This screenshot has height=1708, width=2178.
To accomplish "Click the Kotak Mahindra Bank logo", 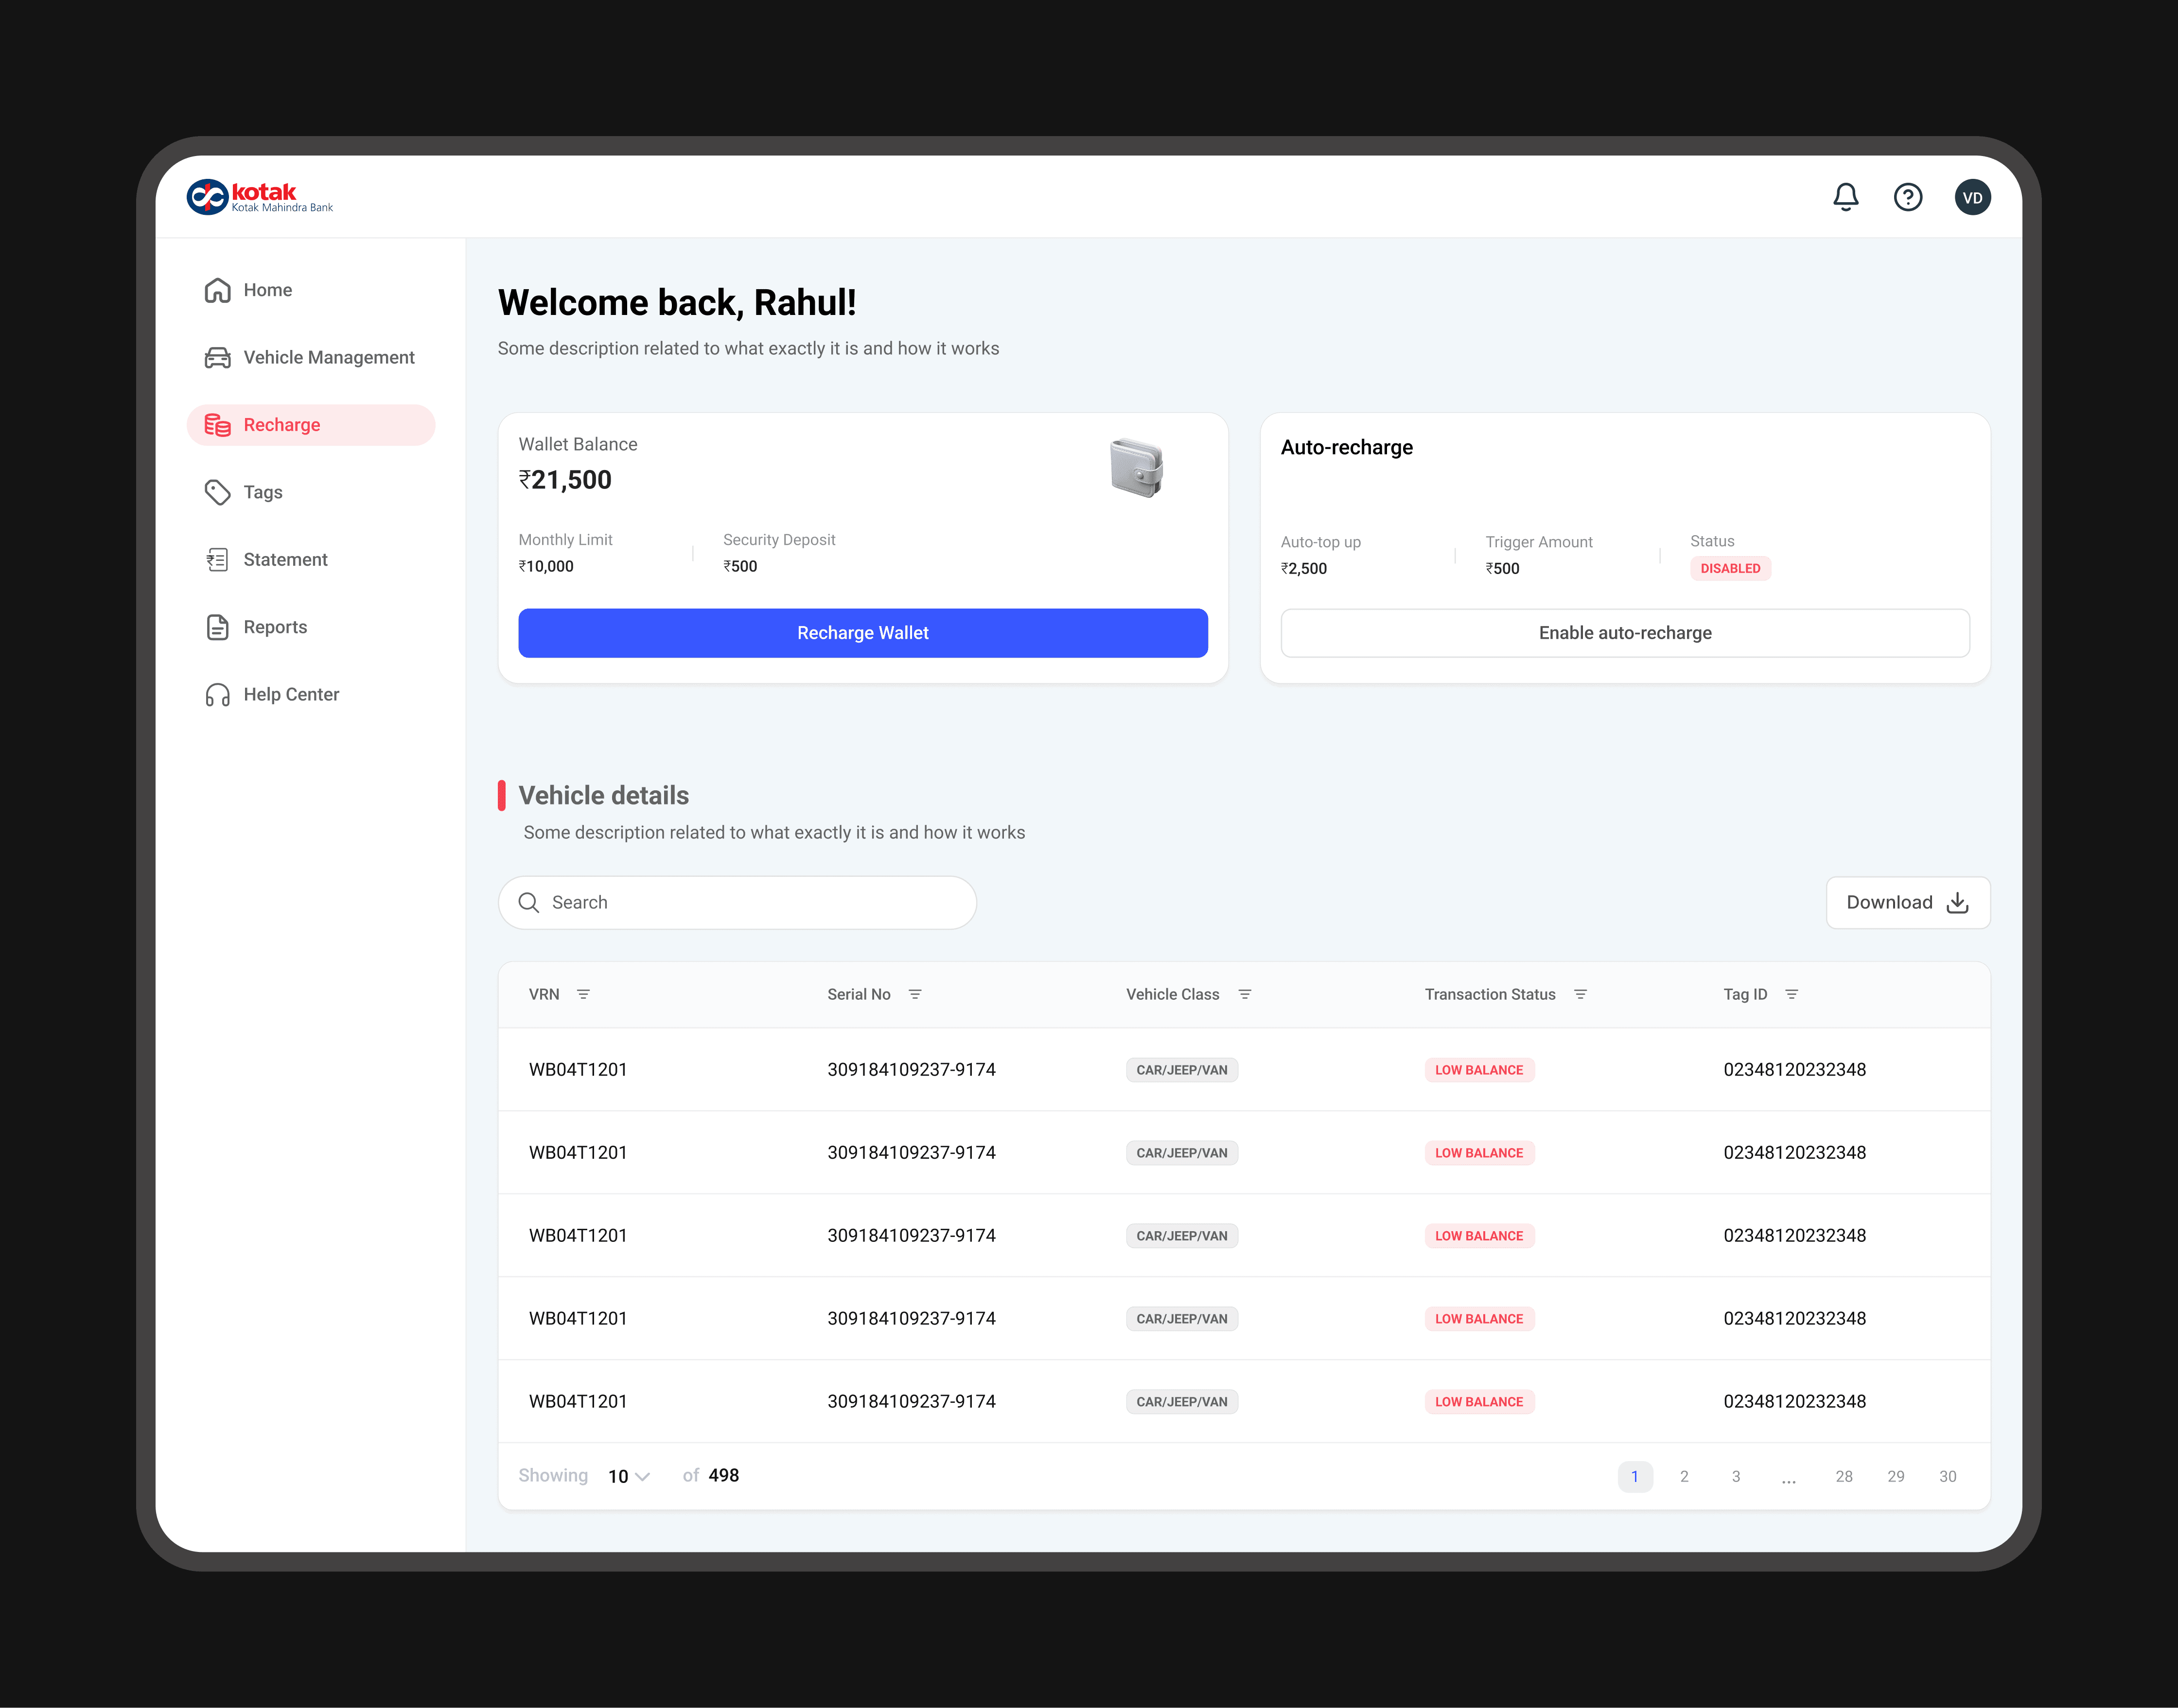I will pos(260,197).
